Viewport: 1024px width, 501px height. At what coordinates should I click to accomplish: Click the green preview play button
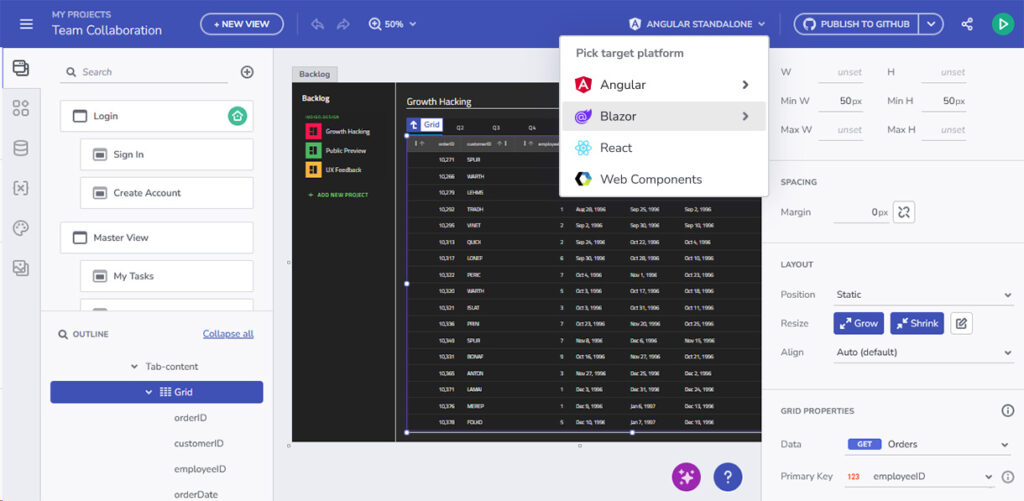(x=1002, y=24)
